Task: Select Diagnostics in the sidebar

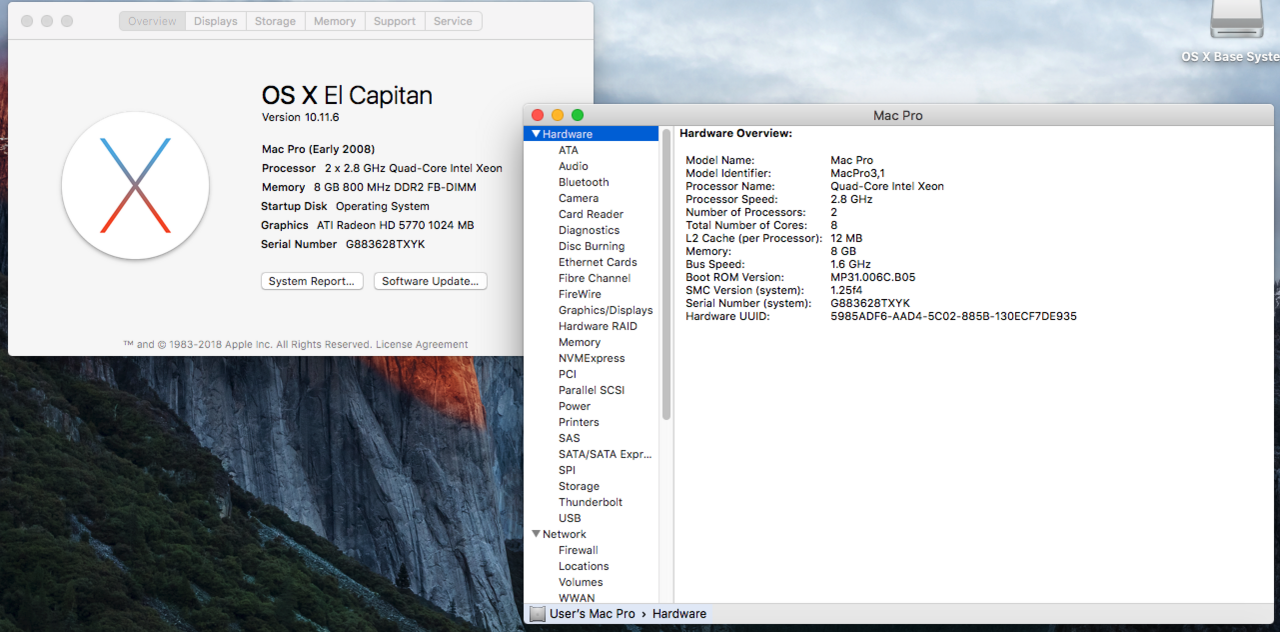Action: point(589,230)
